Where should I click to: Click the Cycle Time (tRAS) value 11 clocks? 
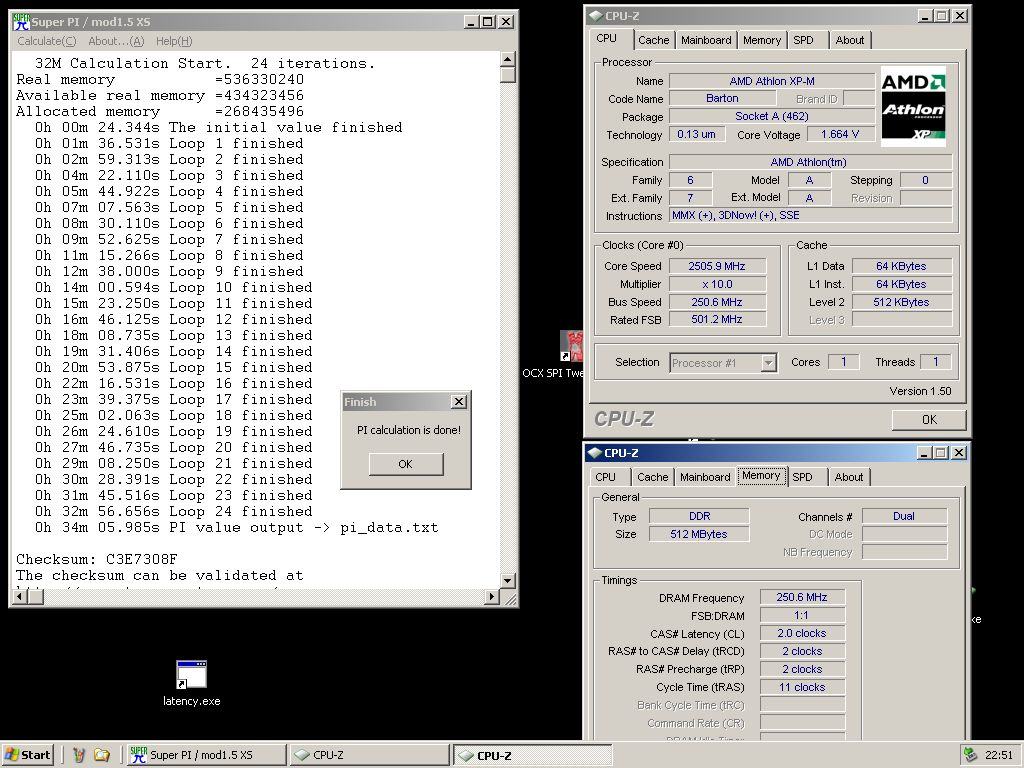coord(802,687)
